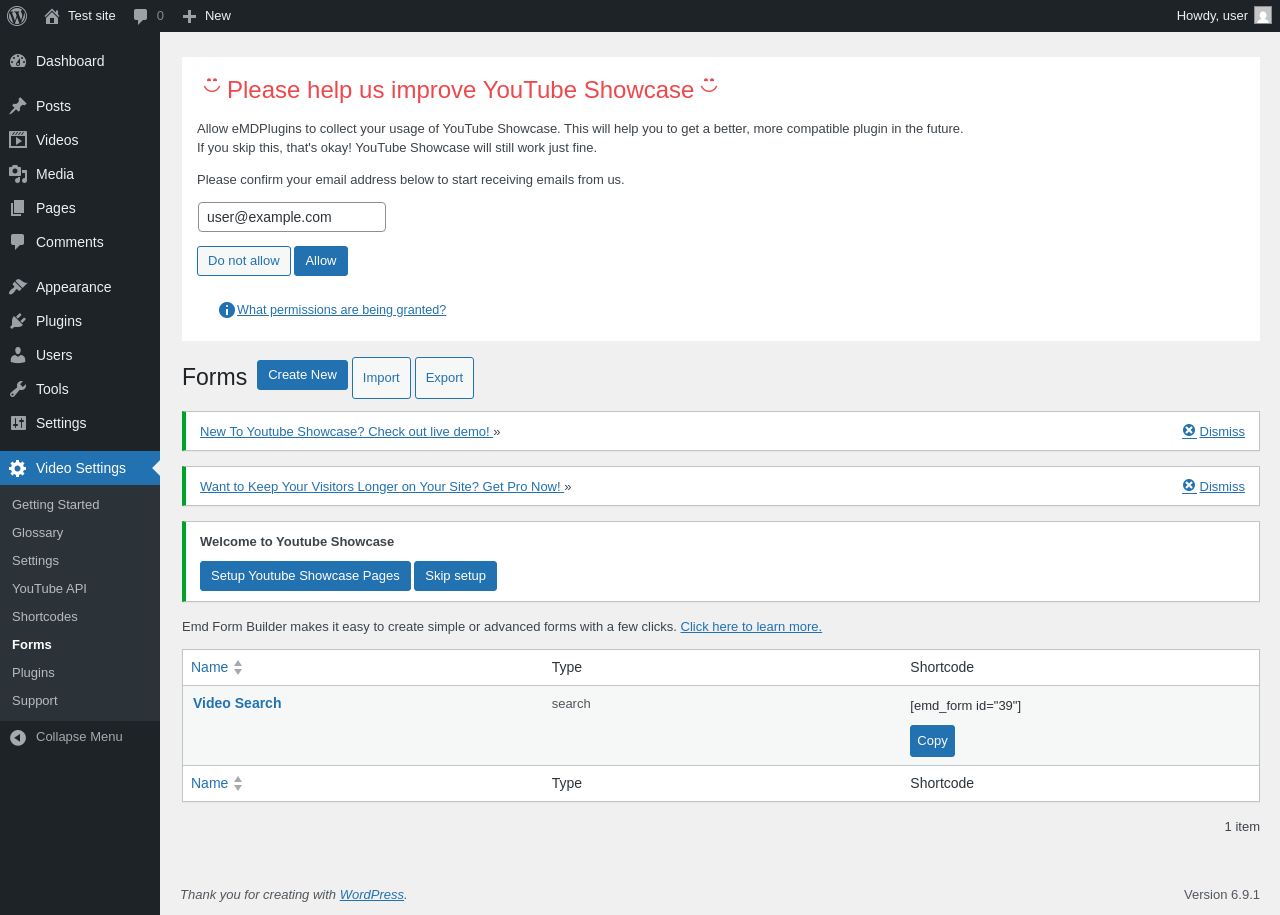Click the Appearance paintbrush icon
The height and width of the screenshot is (915, 1280).
[x=18, y=287]
